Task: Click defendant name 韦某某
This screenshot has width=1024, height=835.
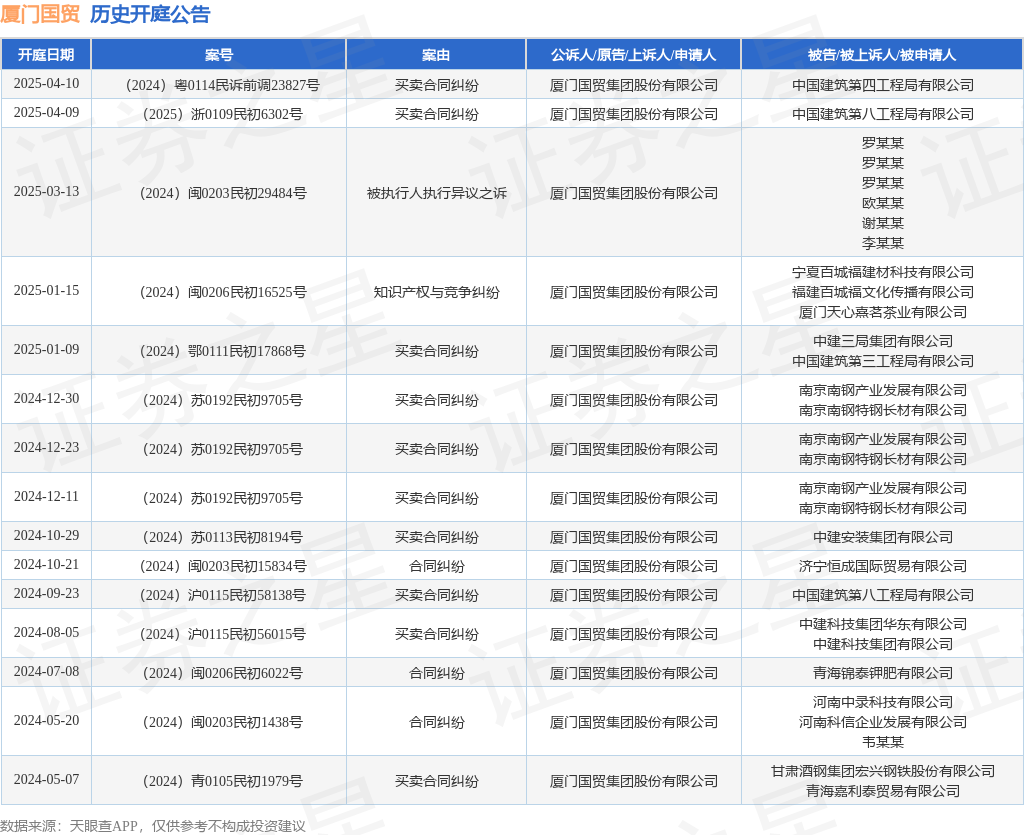Action: (883, 742)
